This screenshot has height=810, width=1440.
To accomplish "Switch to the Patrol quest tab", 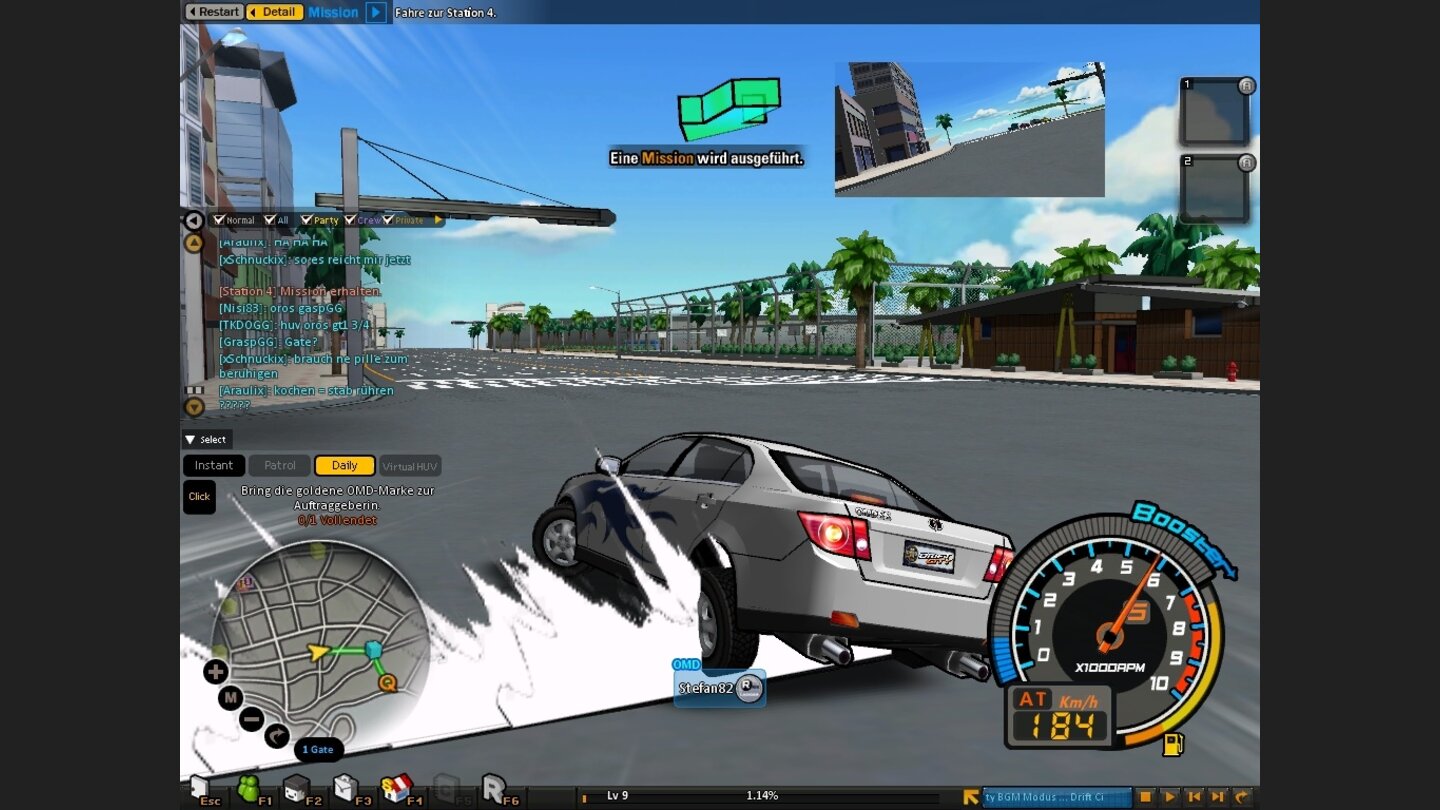I will [x=280, y=466].
